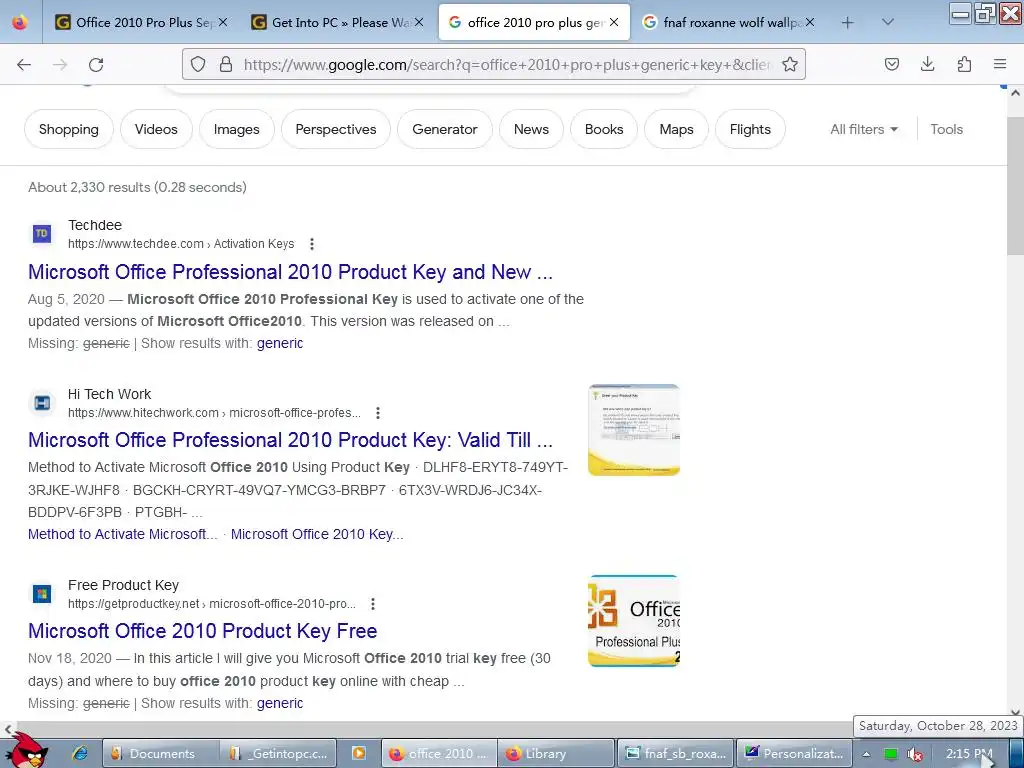Screen dimensions: 1024x768
Task: Close the Get Into PC tab
Action: tap(419, 22)
